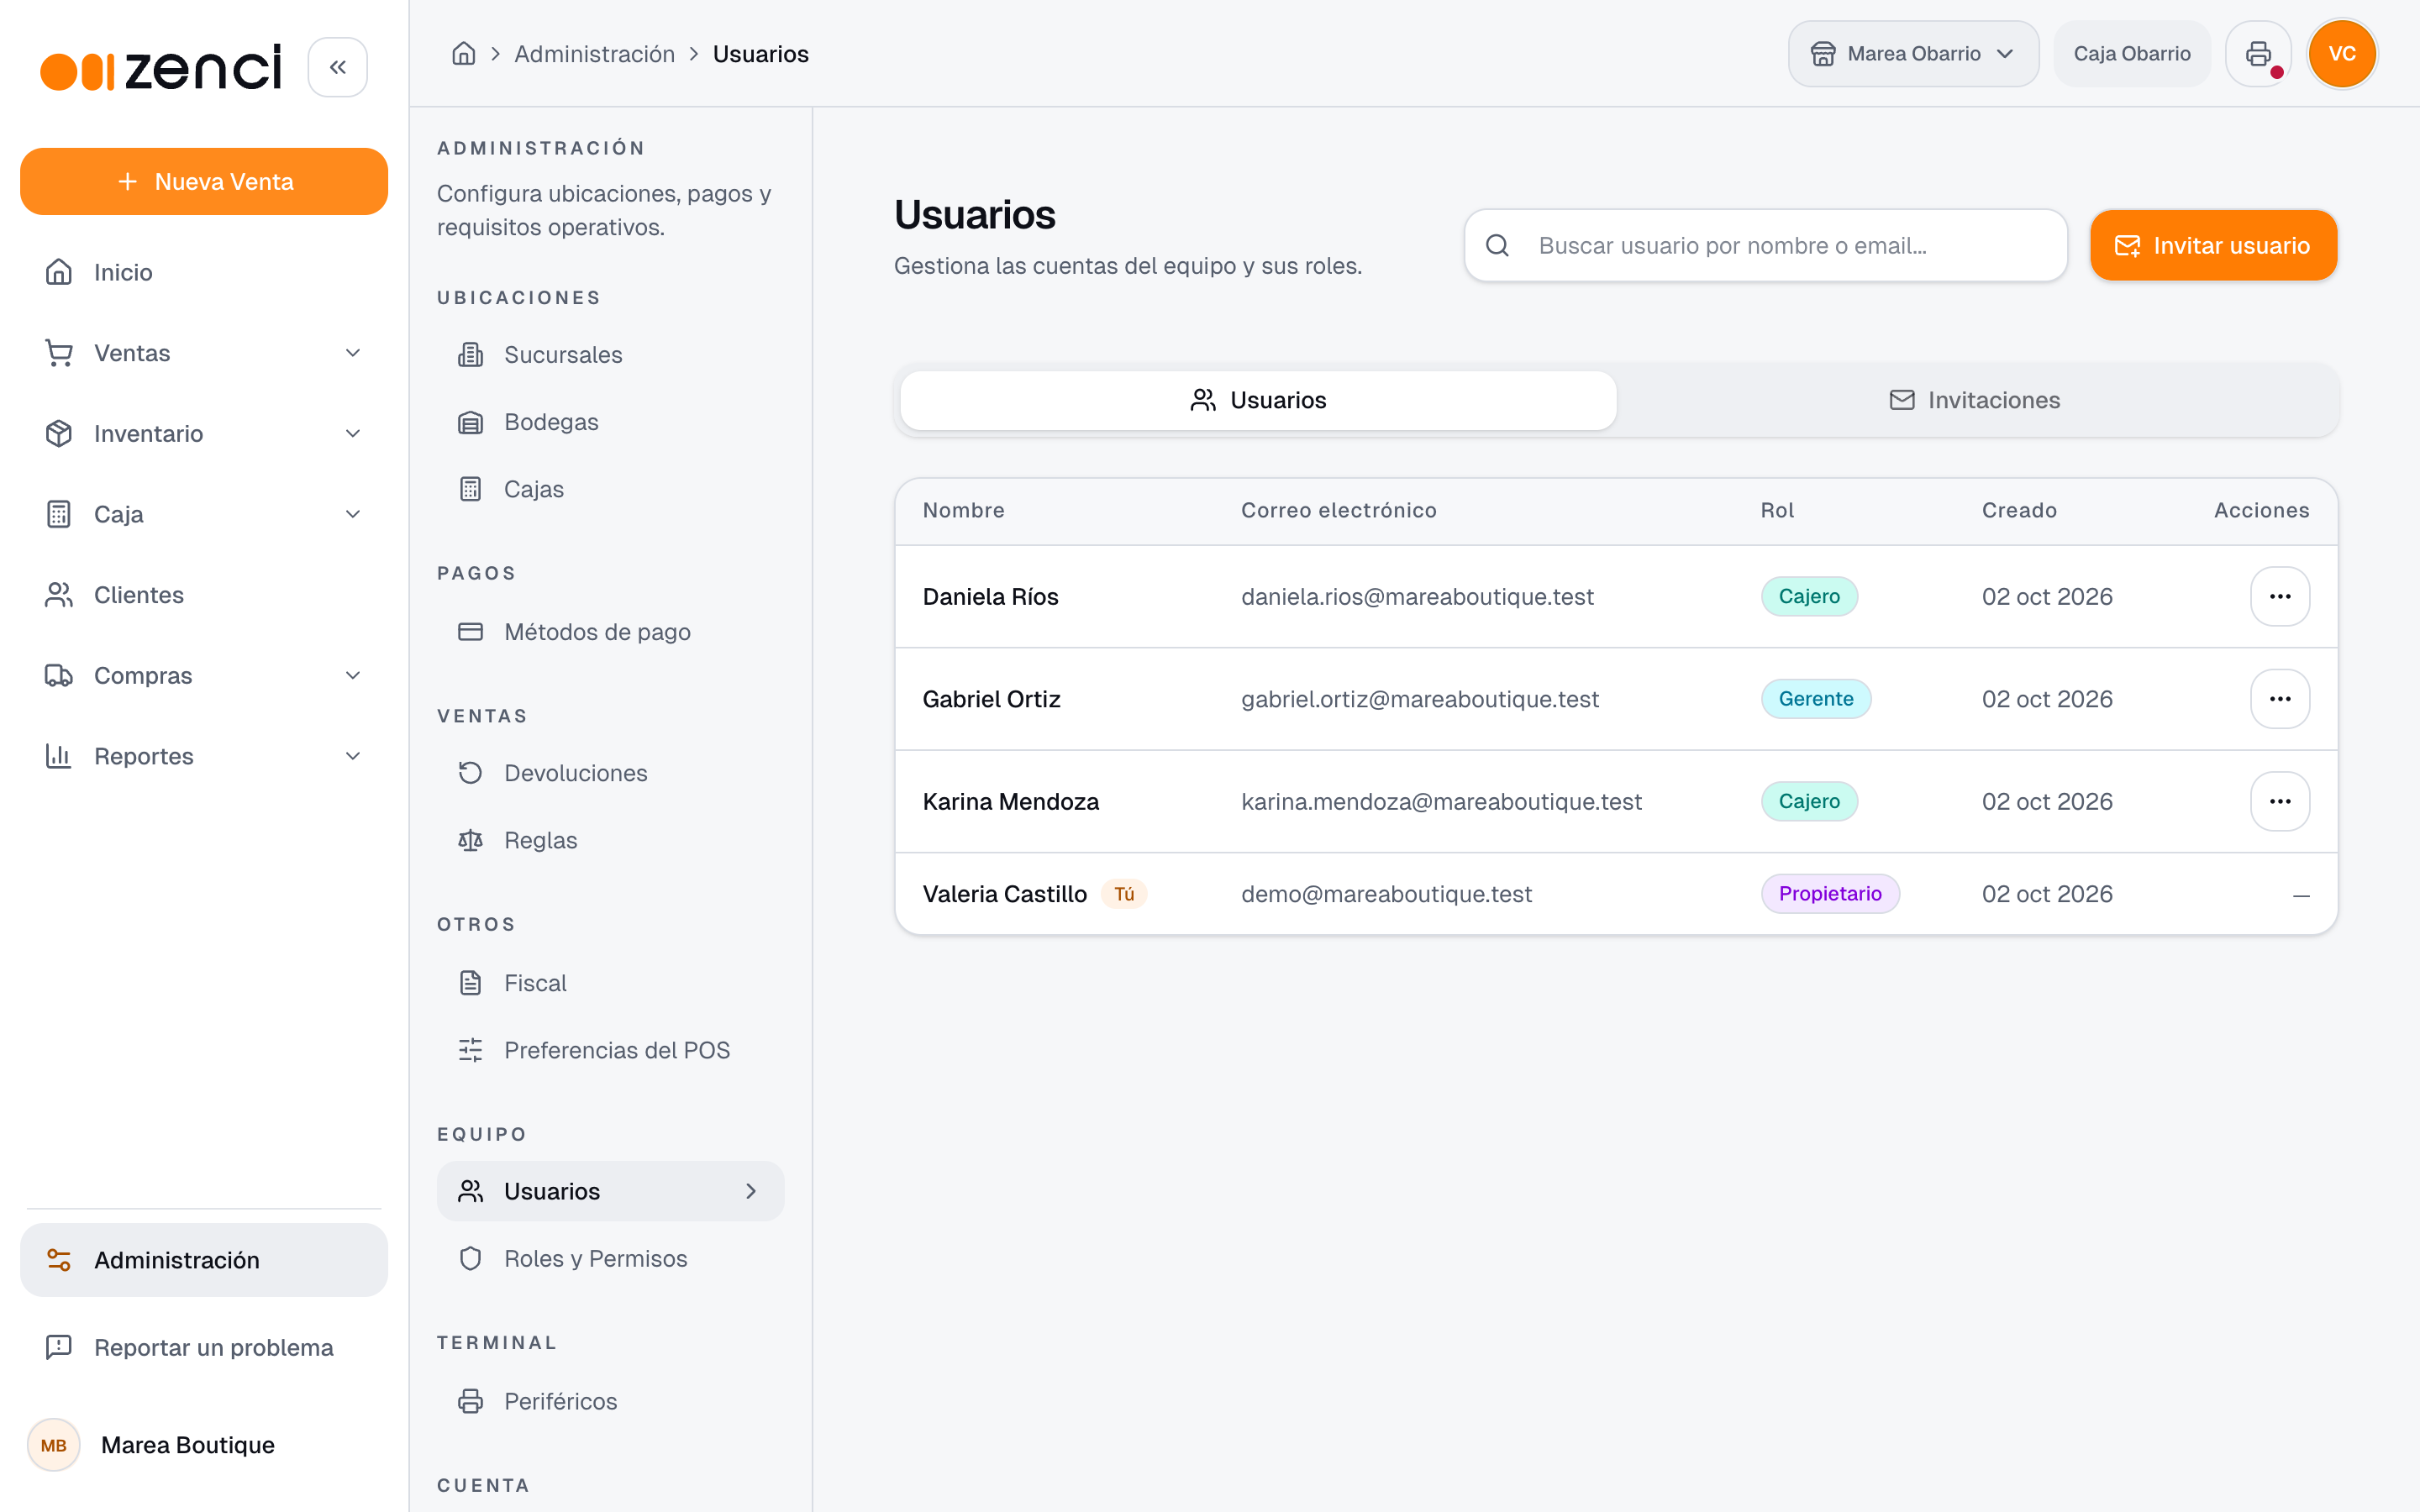Click the Usuarios item chevron under Equipo
2420x1512 pixels.
tap(750, 1191)
